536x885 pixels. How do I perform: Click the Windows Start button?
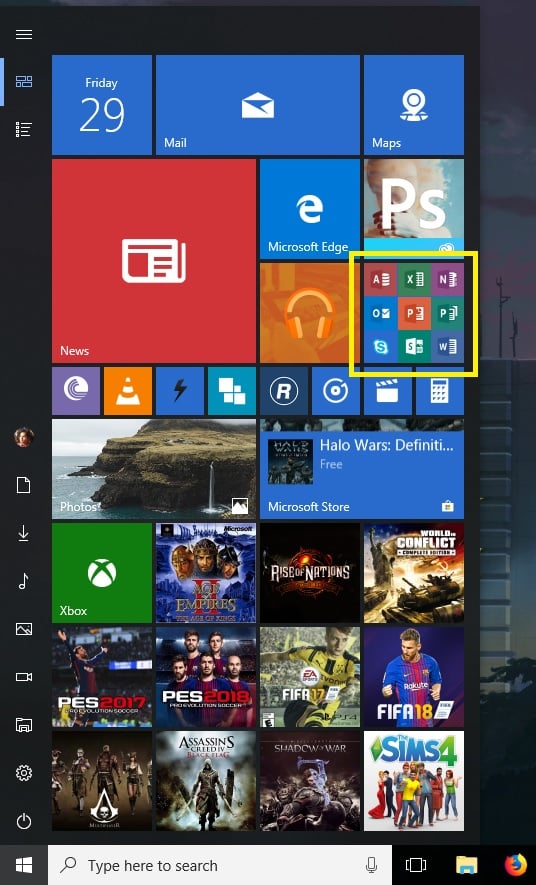tap(24, 865)
